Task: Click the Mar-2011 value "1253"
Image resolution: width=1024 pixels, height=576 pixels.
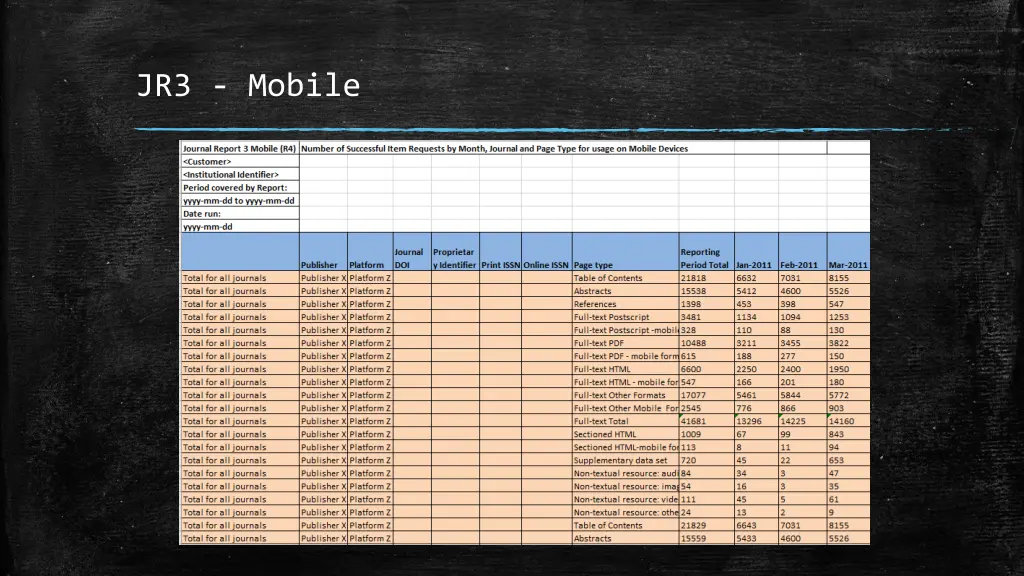Action: [x=848, y=317]
